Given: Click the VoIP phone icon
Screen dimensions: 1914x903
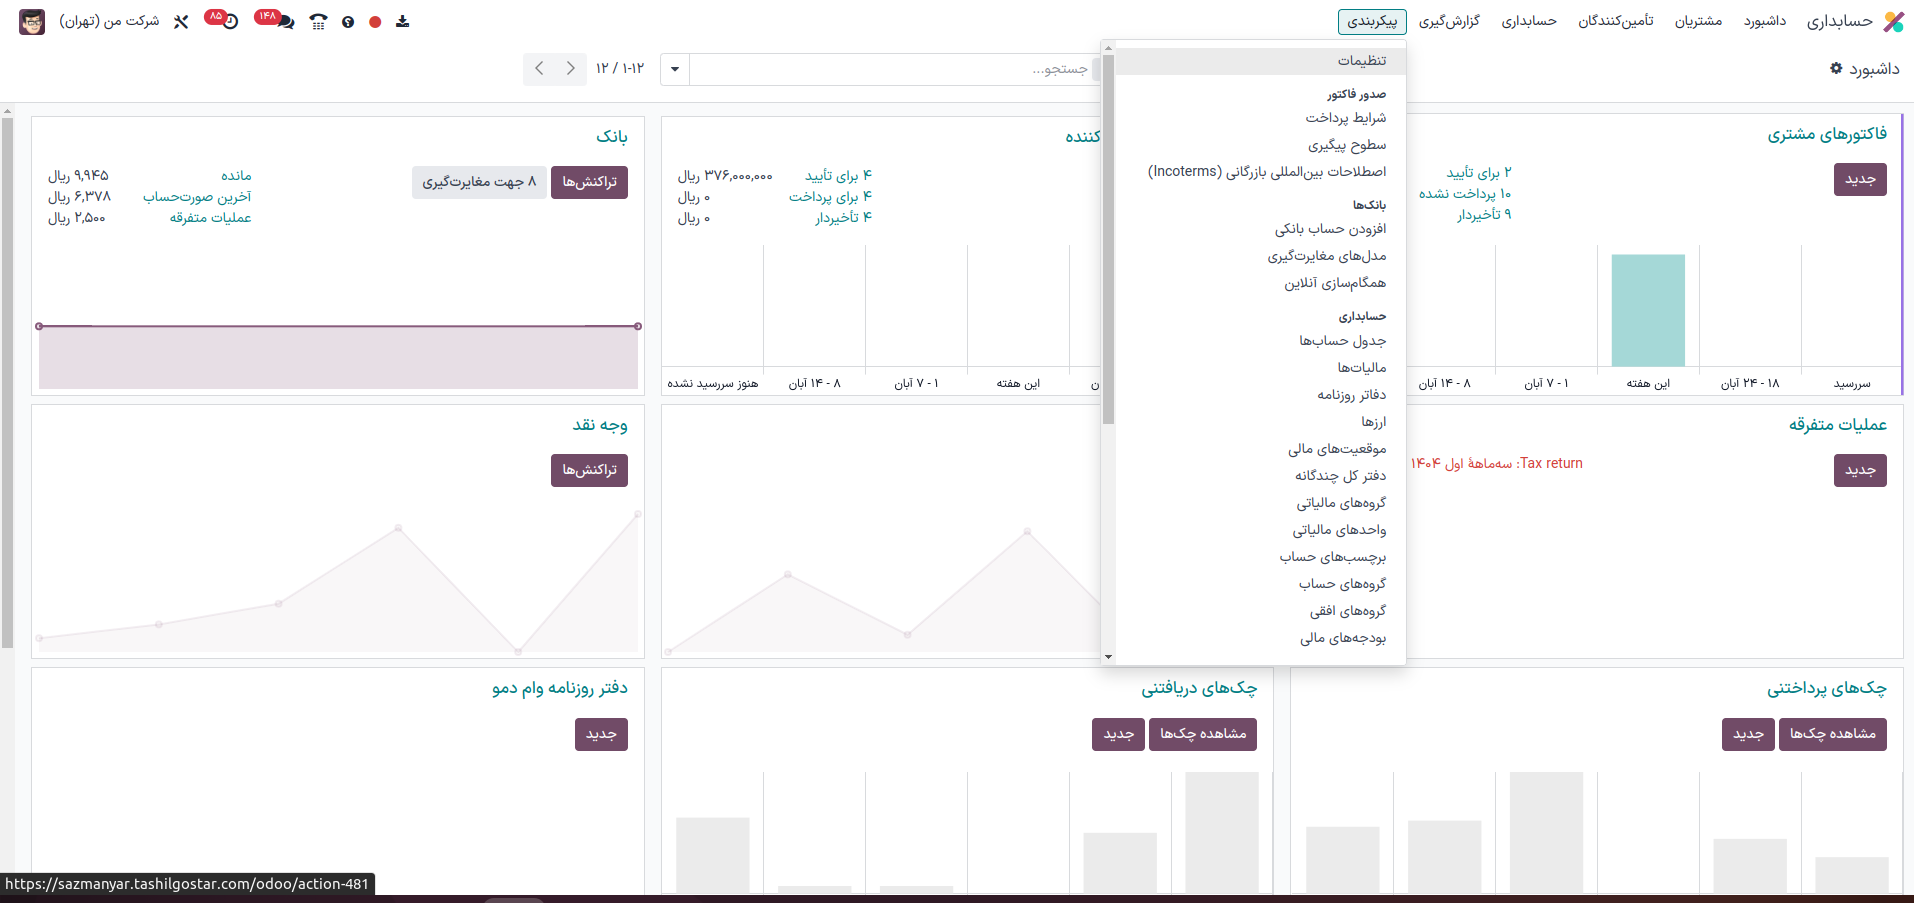Looking at the screenshot, I should (x=318, y=21).
